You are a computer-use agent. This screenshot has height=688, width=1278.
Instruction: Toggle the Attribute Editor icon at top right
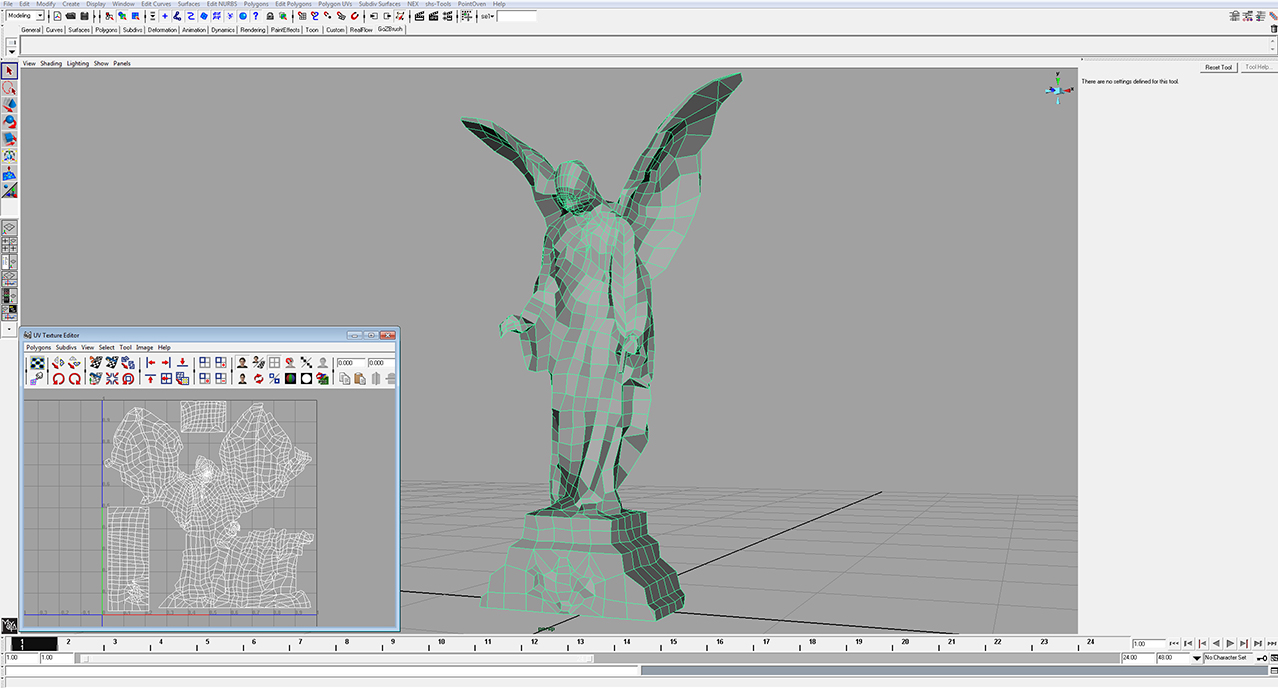point(1234,16)
